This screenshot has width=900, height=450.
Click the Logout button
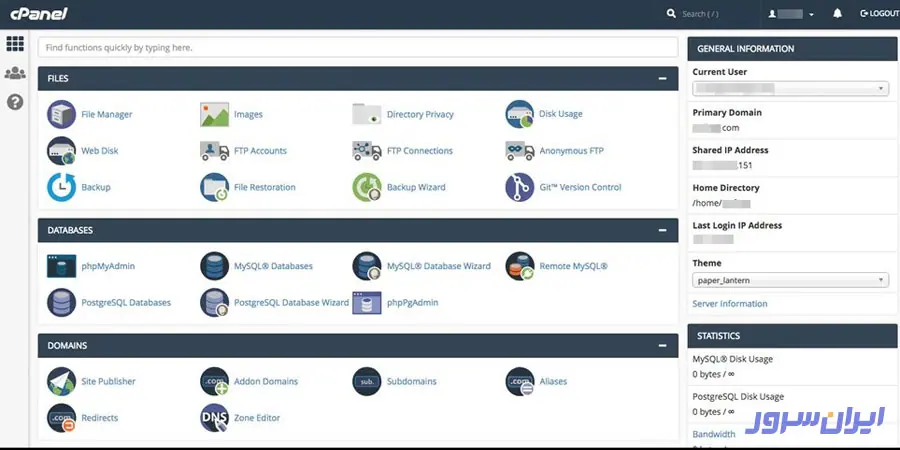pyautogui.click(x=879, y=14)
